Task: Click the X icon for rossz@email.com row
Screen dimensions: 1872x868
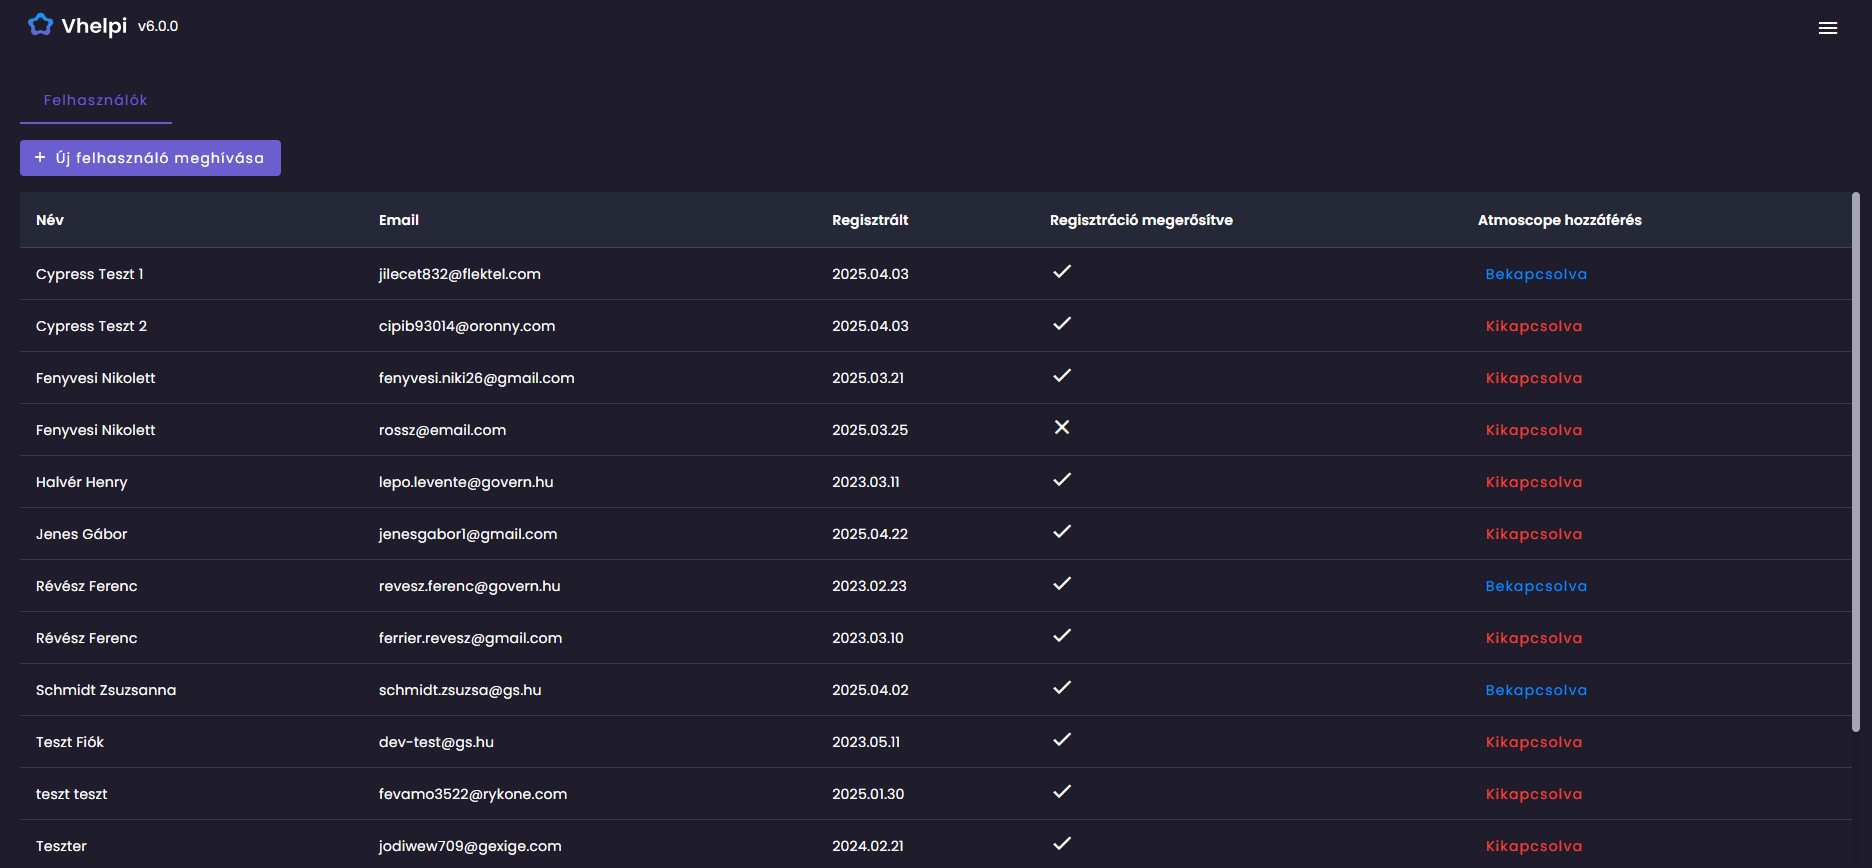Action: click(1062, 428)
